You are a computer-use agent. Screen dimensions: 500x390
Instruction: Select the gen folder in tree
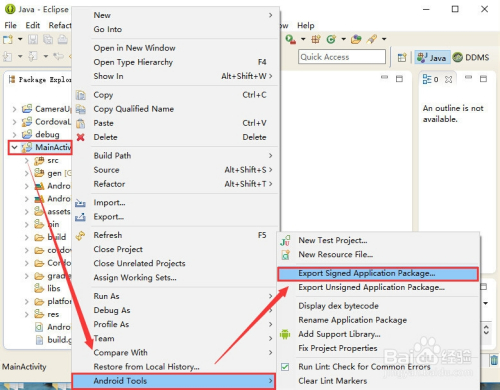[x=53, y=173]
